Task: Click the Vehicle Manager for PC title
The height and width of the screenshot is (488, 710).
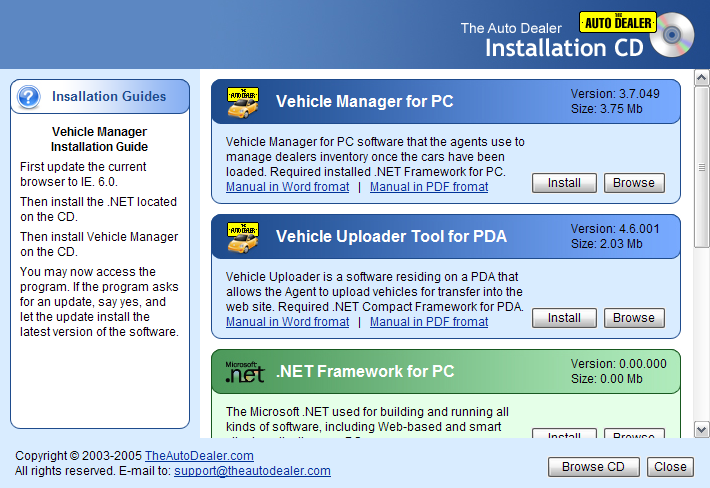Action: (x=365, y=101)
